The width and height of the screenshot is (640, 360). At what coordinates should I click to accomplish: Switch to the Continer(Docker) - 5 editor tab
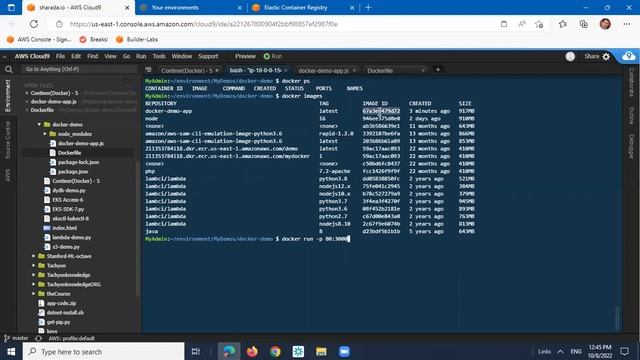pos(187,71)
